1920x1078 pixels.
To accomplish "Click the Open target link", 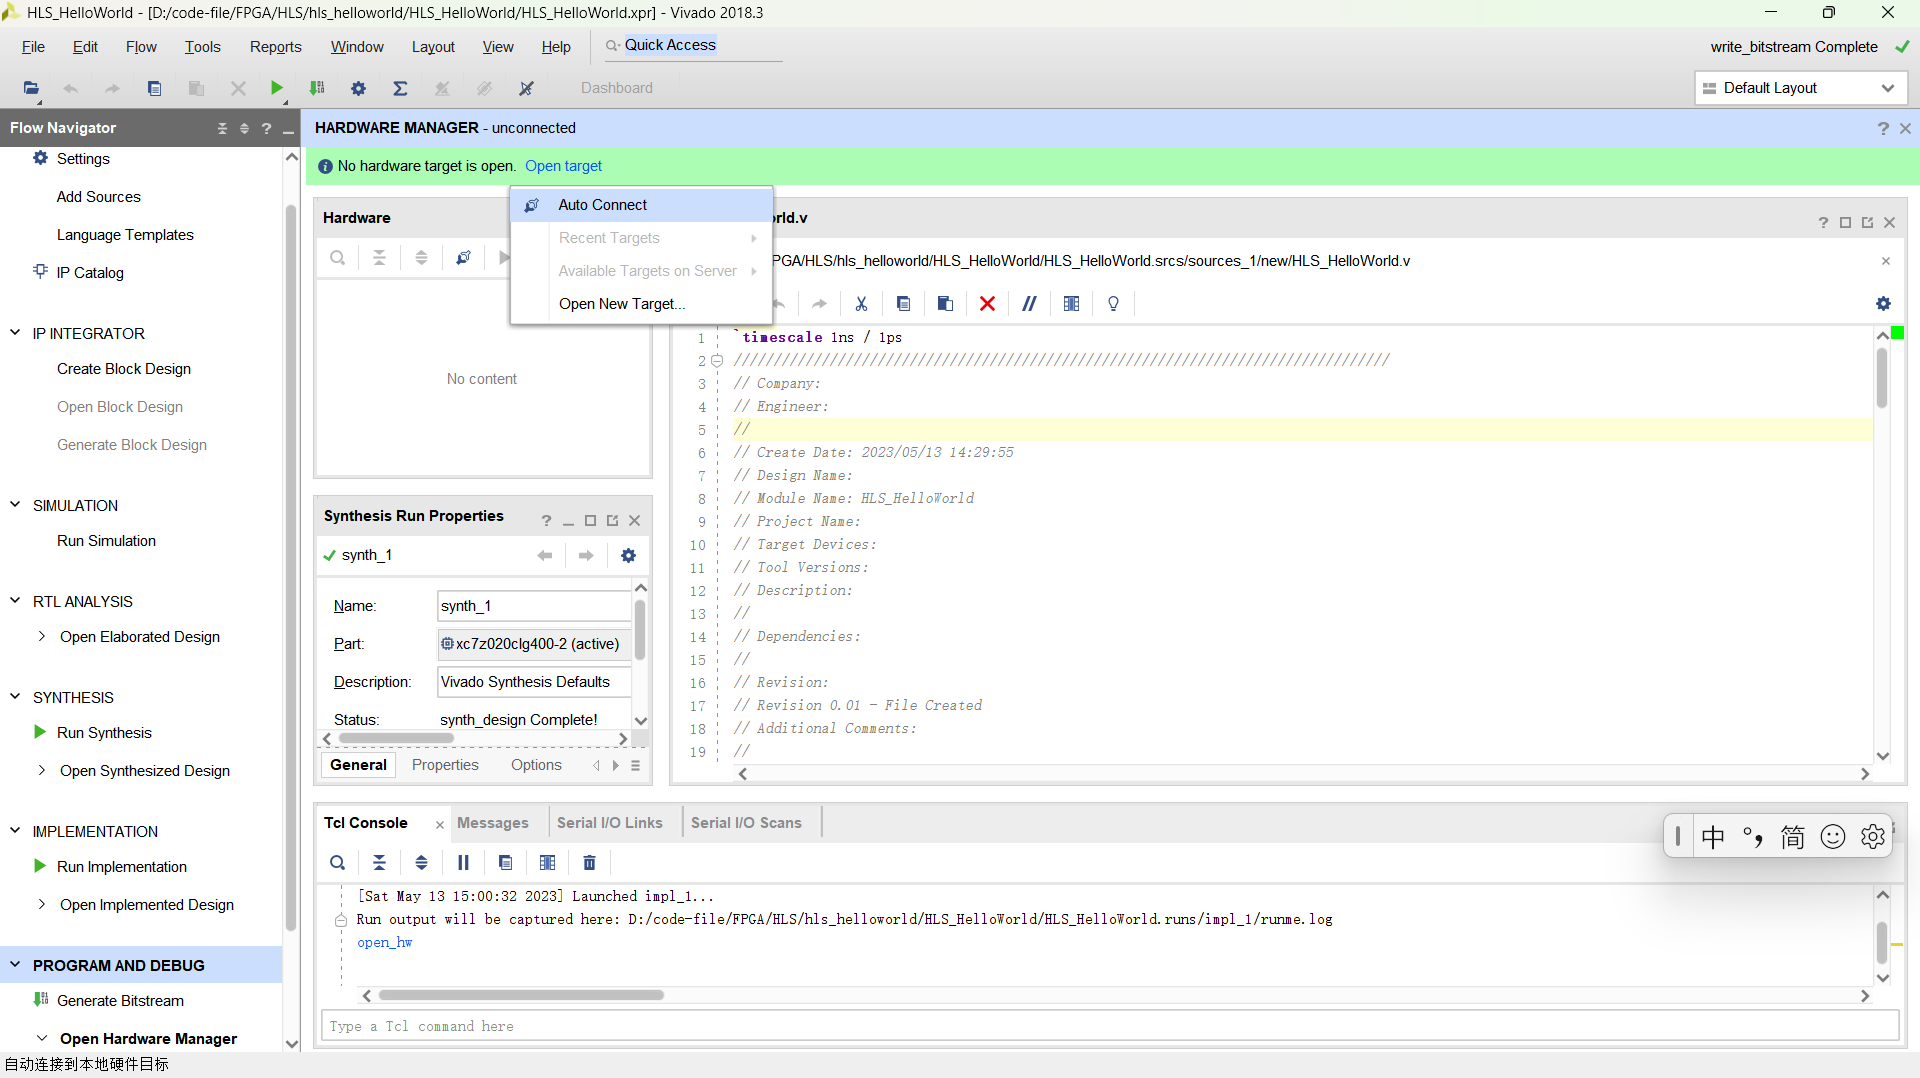I will tap(563, 166).
